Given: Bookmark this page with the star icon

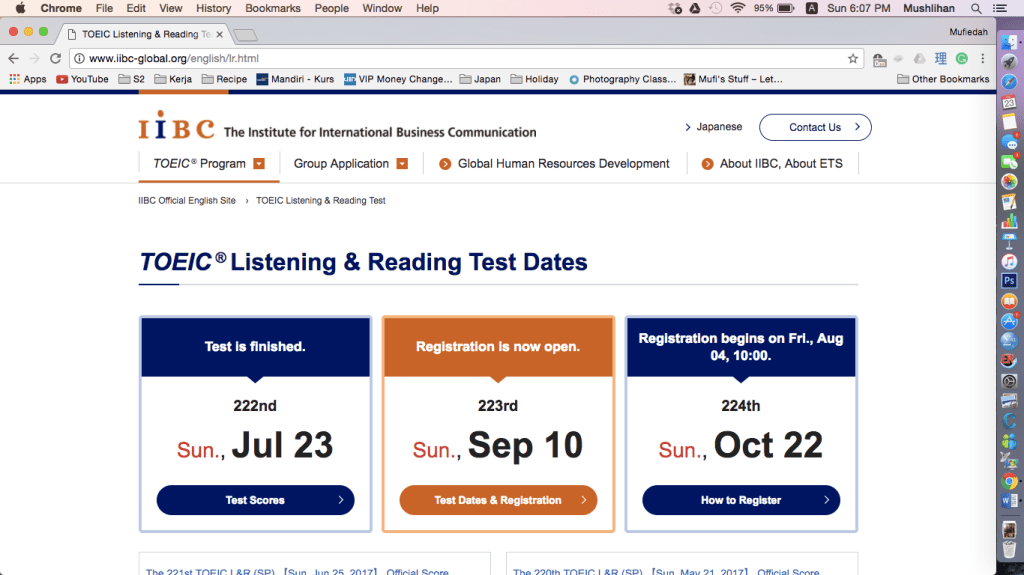Looking at the screenshot, I should click(x=853, y=58).
